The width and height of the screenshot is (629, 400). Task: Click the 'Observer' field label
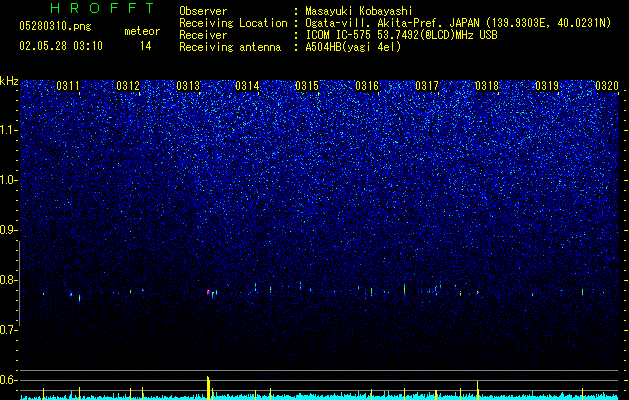click(203, 12)
